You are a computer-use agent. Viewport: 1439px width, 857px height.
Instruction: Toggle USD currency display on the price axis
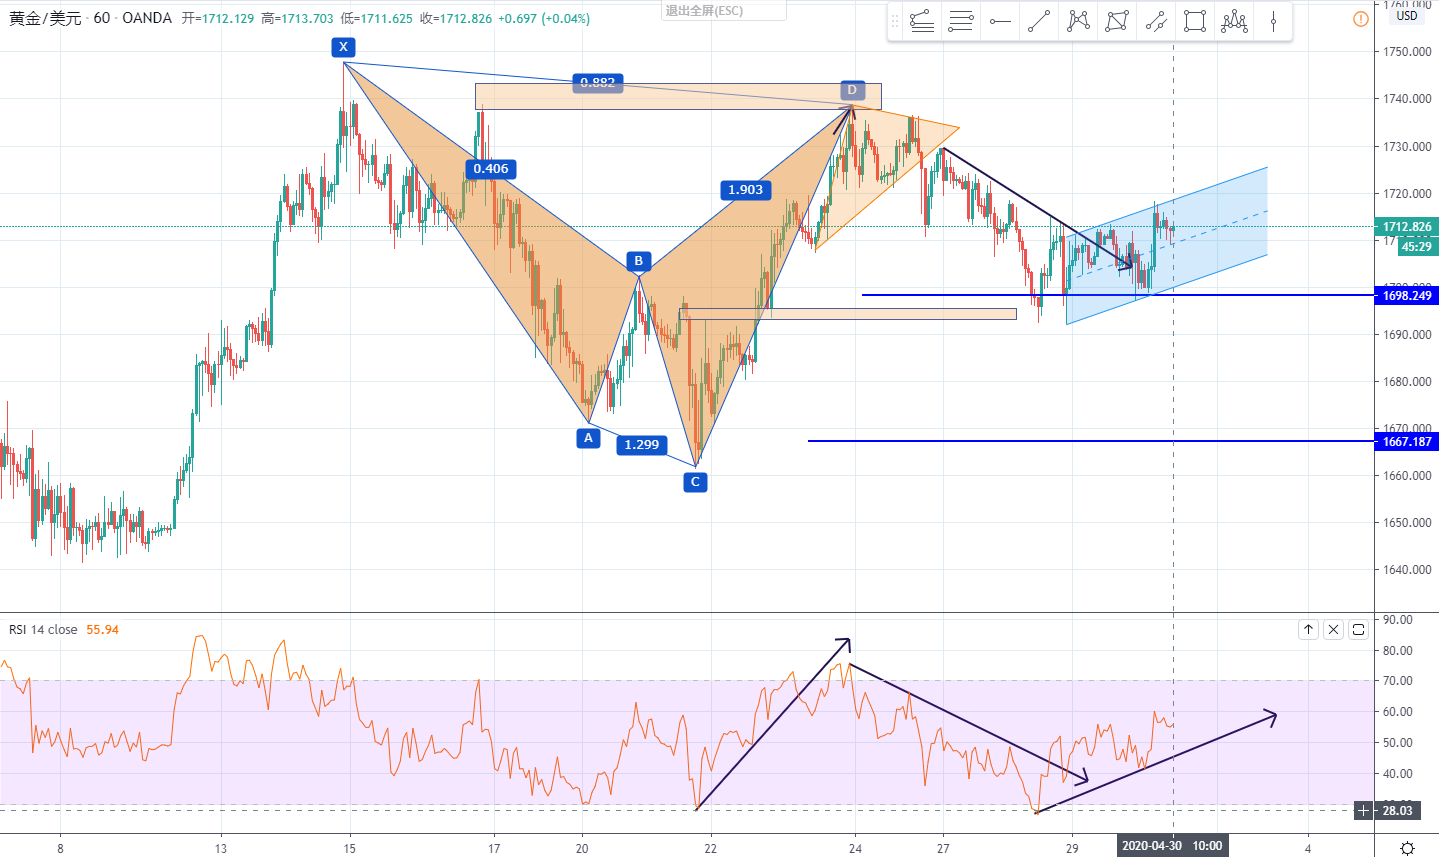pyautogui.click(x=1406, y=17)
